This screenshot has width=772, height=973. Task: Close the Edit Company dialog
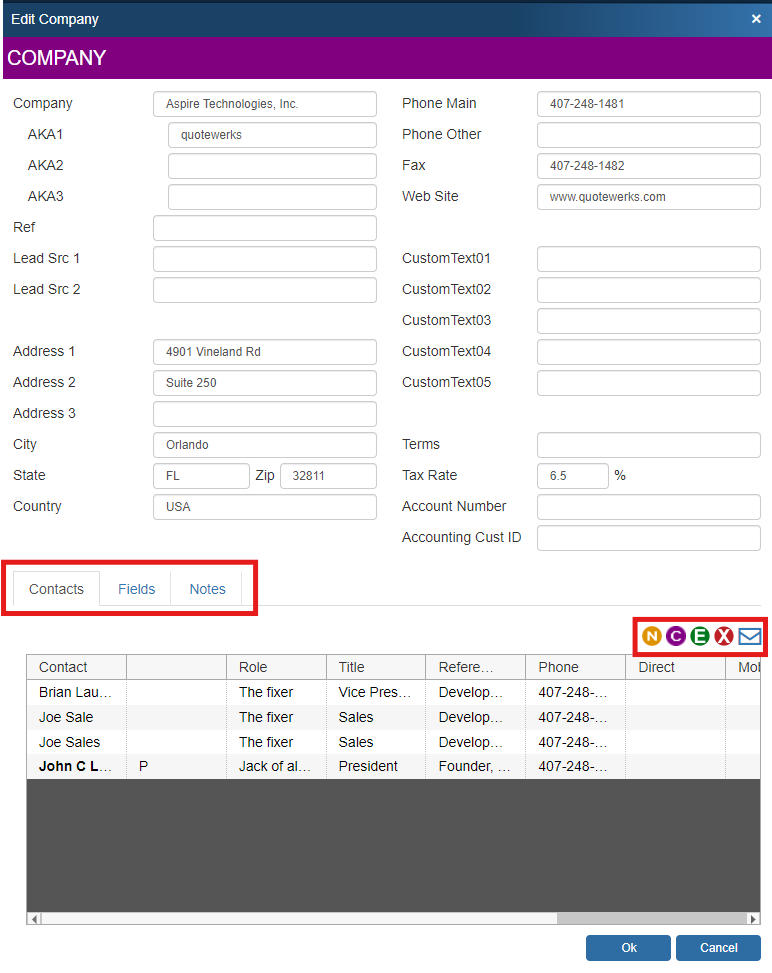click(x=756, y=19)
